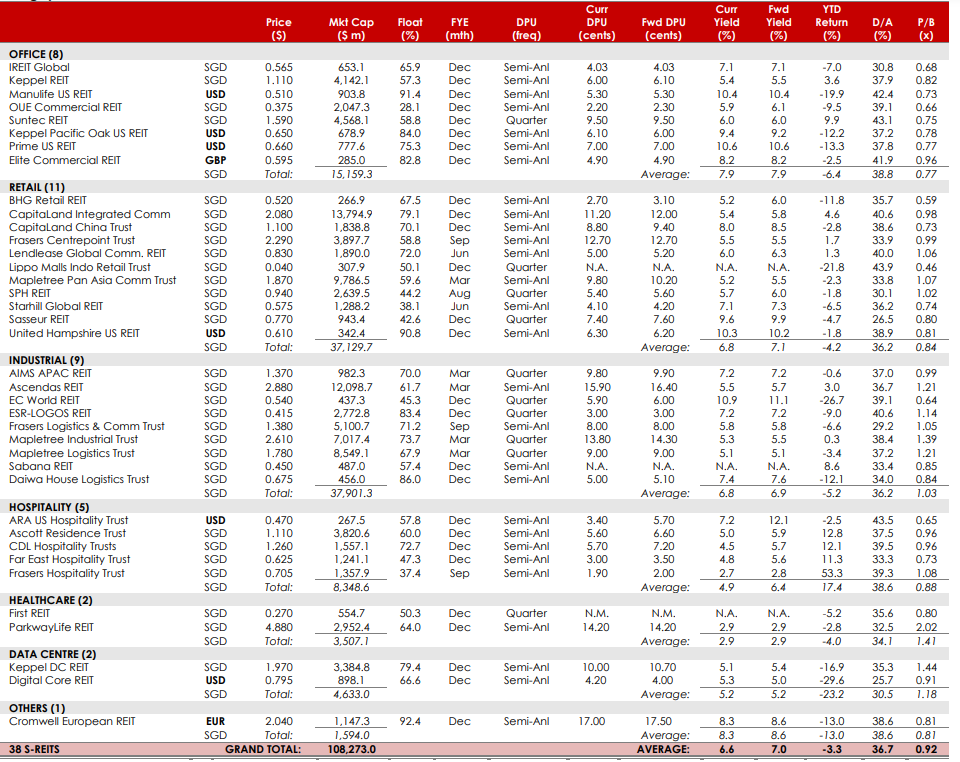Select the 'Float (%)' column header
The image size is (960, 762).
click(x=410, y=29)
